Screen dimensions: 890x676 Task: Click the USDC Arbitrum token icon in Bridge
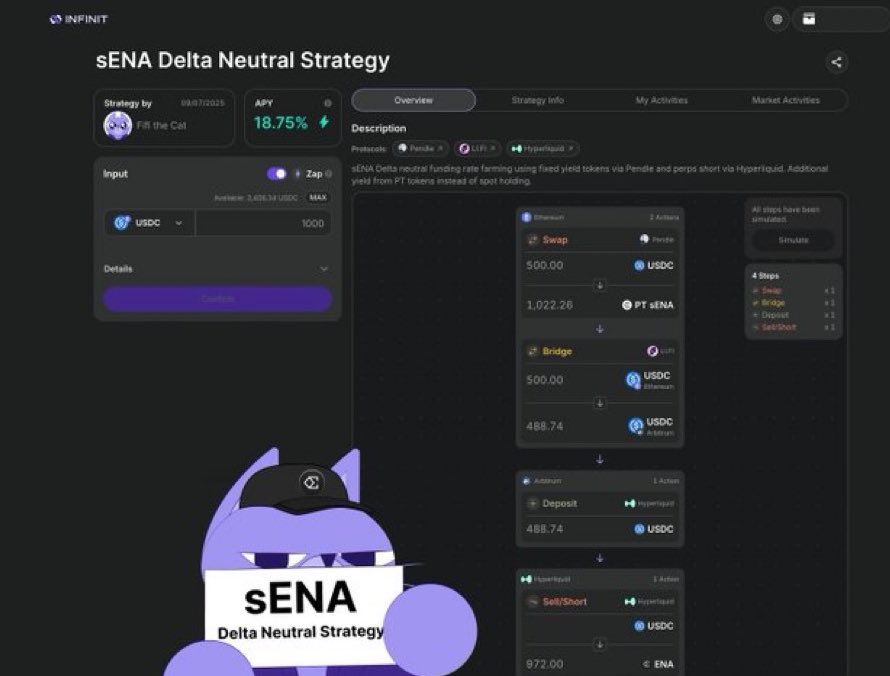(636, 426)
